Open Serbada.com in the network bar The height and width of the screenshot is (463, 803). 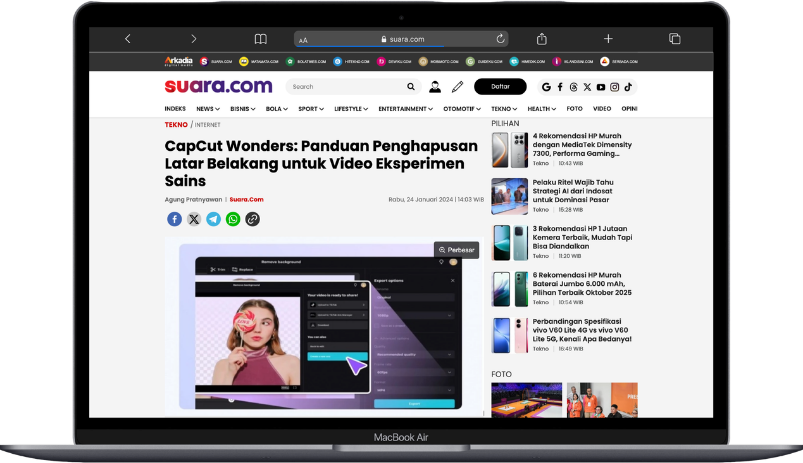(619, 61)
